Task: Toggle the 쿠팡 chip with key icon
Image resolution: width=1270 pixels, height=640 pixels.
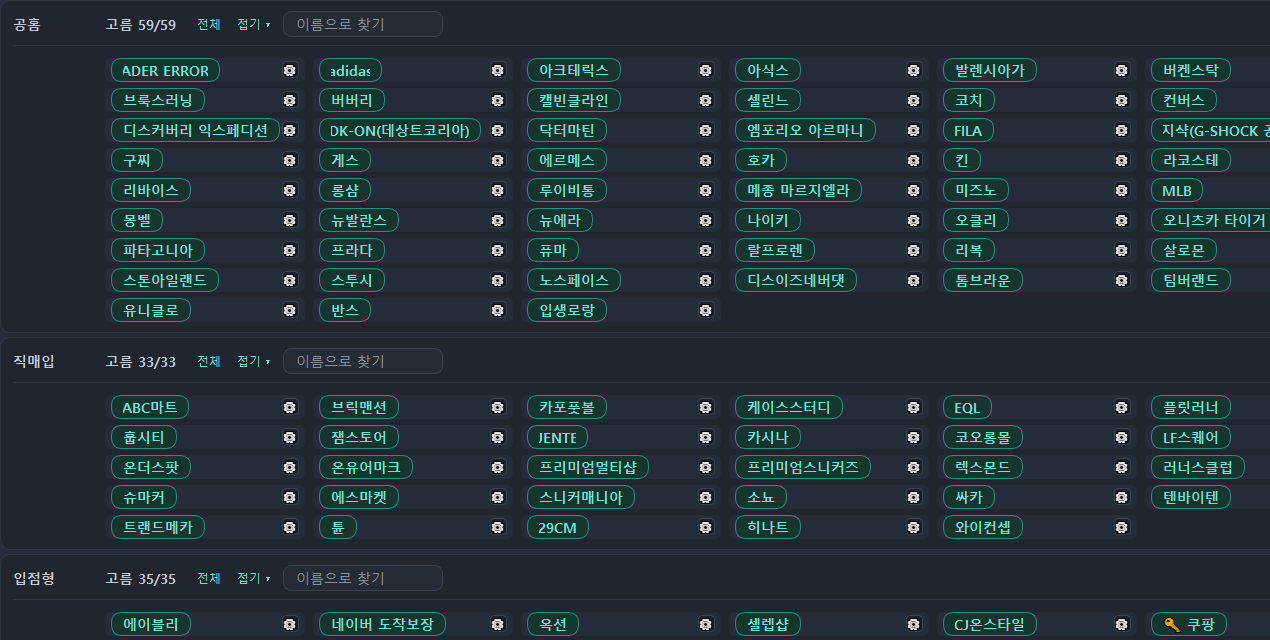Action: 1189,624
